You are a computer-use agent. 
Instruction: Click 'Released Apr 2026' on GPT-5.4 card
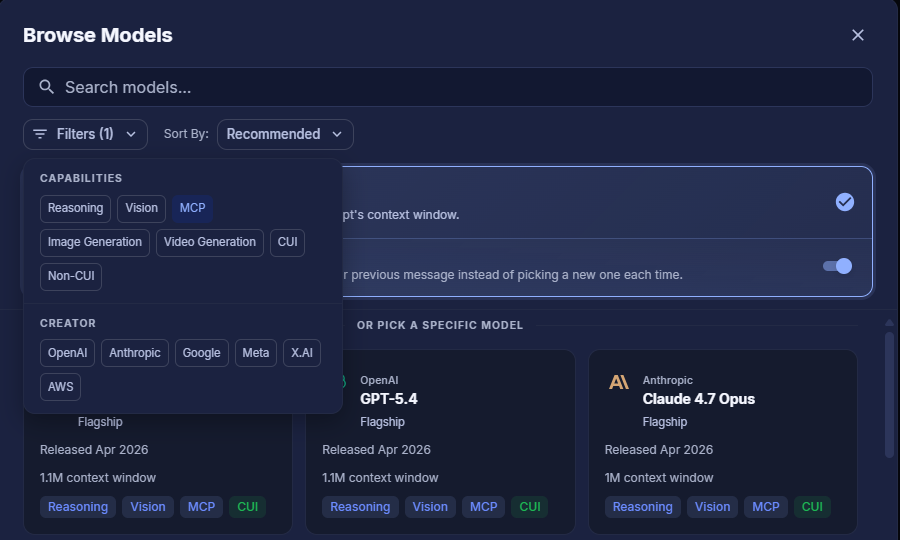click(376, 450)
